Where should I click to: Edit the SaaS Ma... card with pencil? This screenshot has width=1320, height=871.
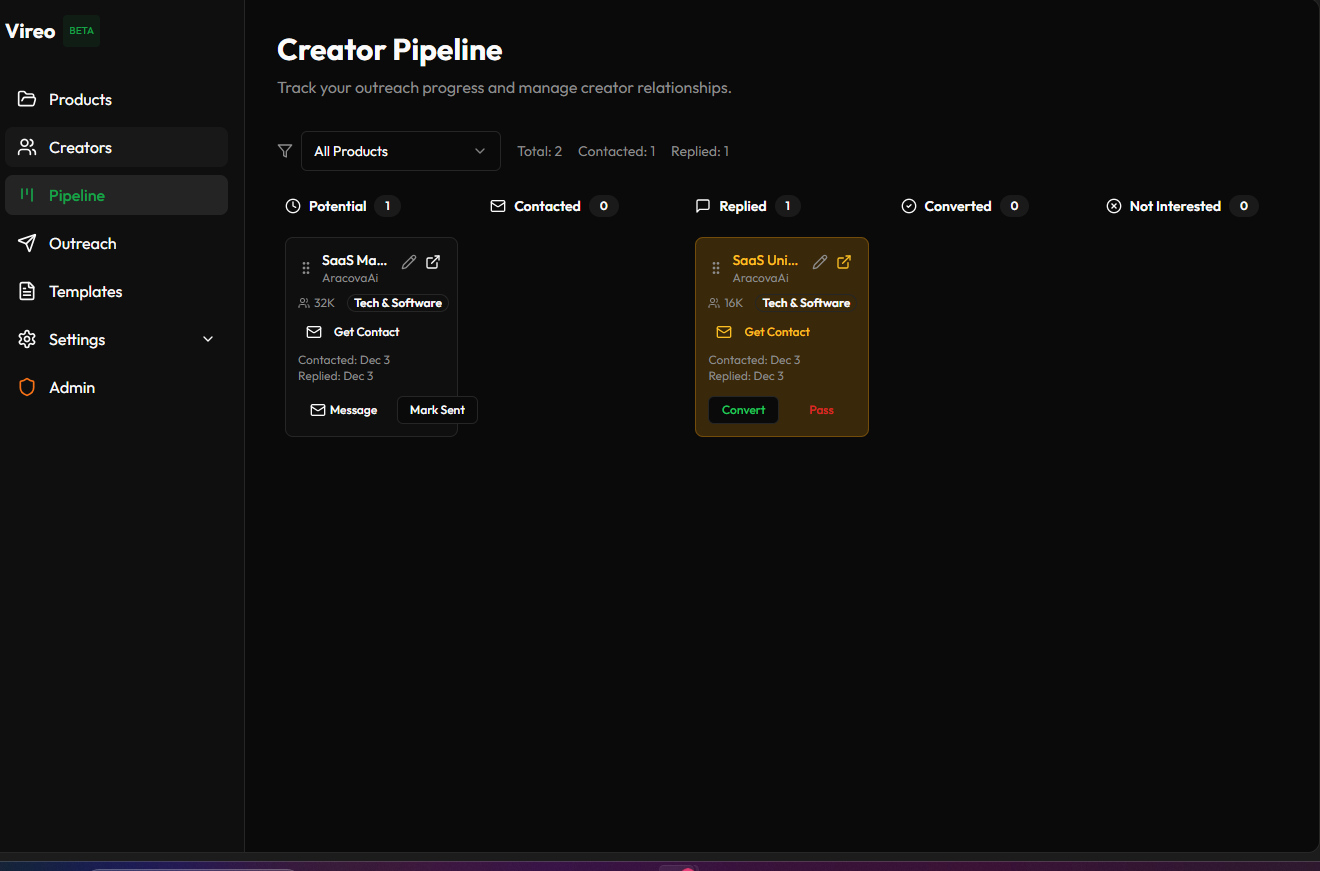point(409,262)
